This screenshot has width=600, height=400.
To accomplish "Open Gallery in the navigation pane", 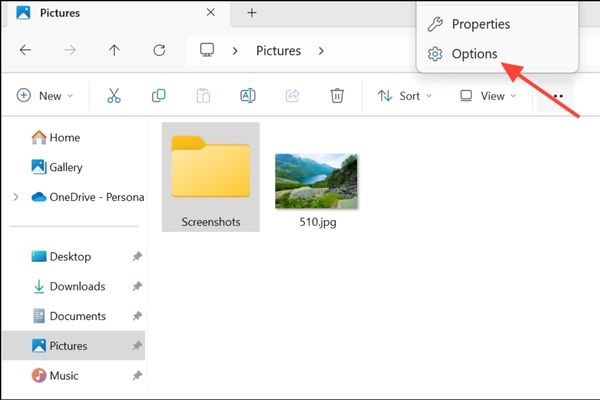I will 66,167.
